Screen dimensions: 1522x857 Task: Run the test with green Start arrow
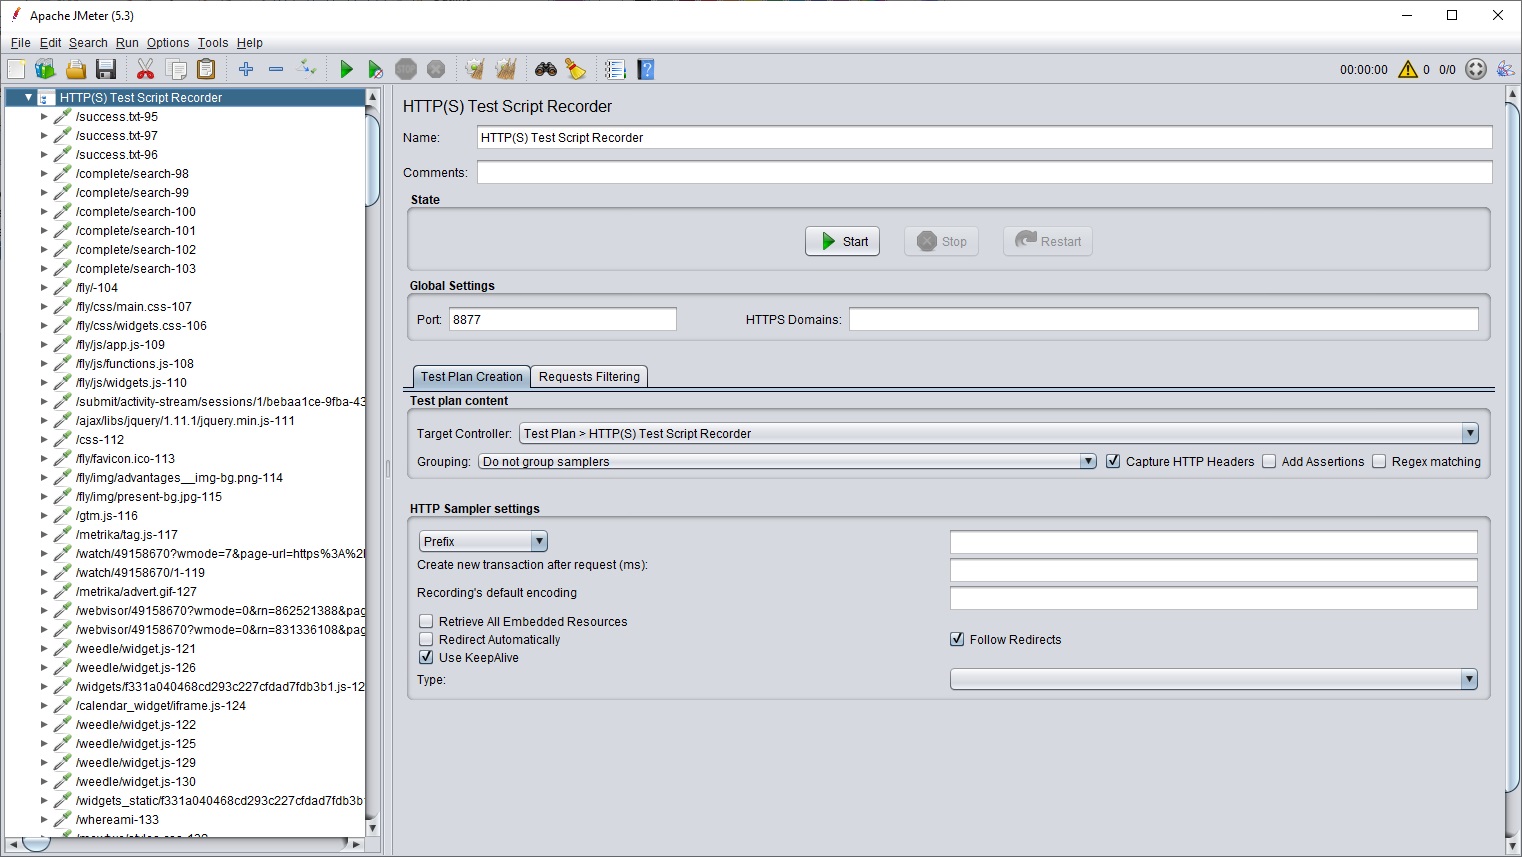tap(346, 69)
